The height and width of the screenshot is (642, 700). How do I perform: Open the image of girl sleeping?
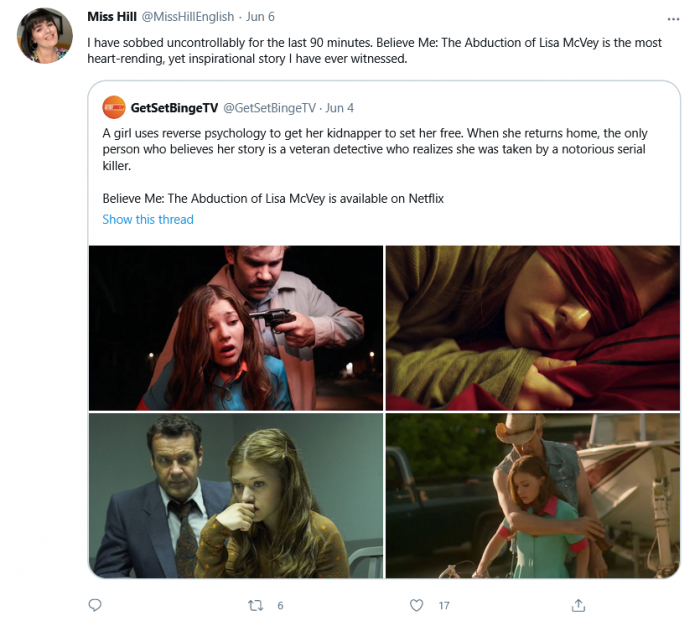(x=532, y=327)
